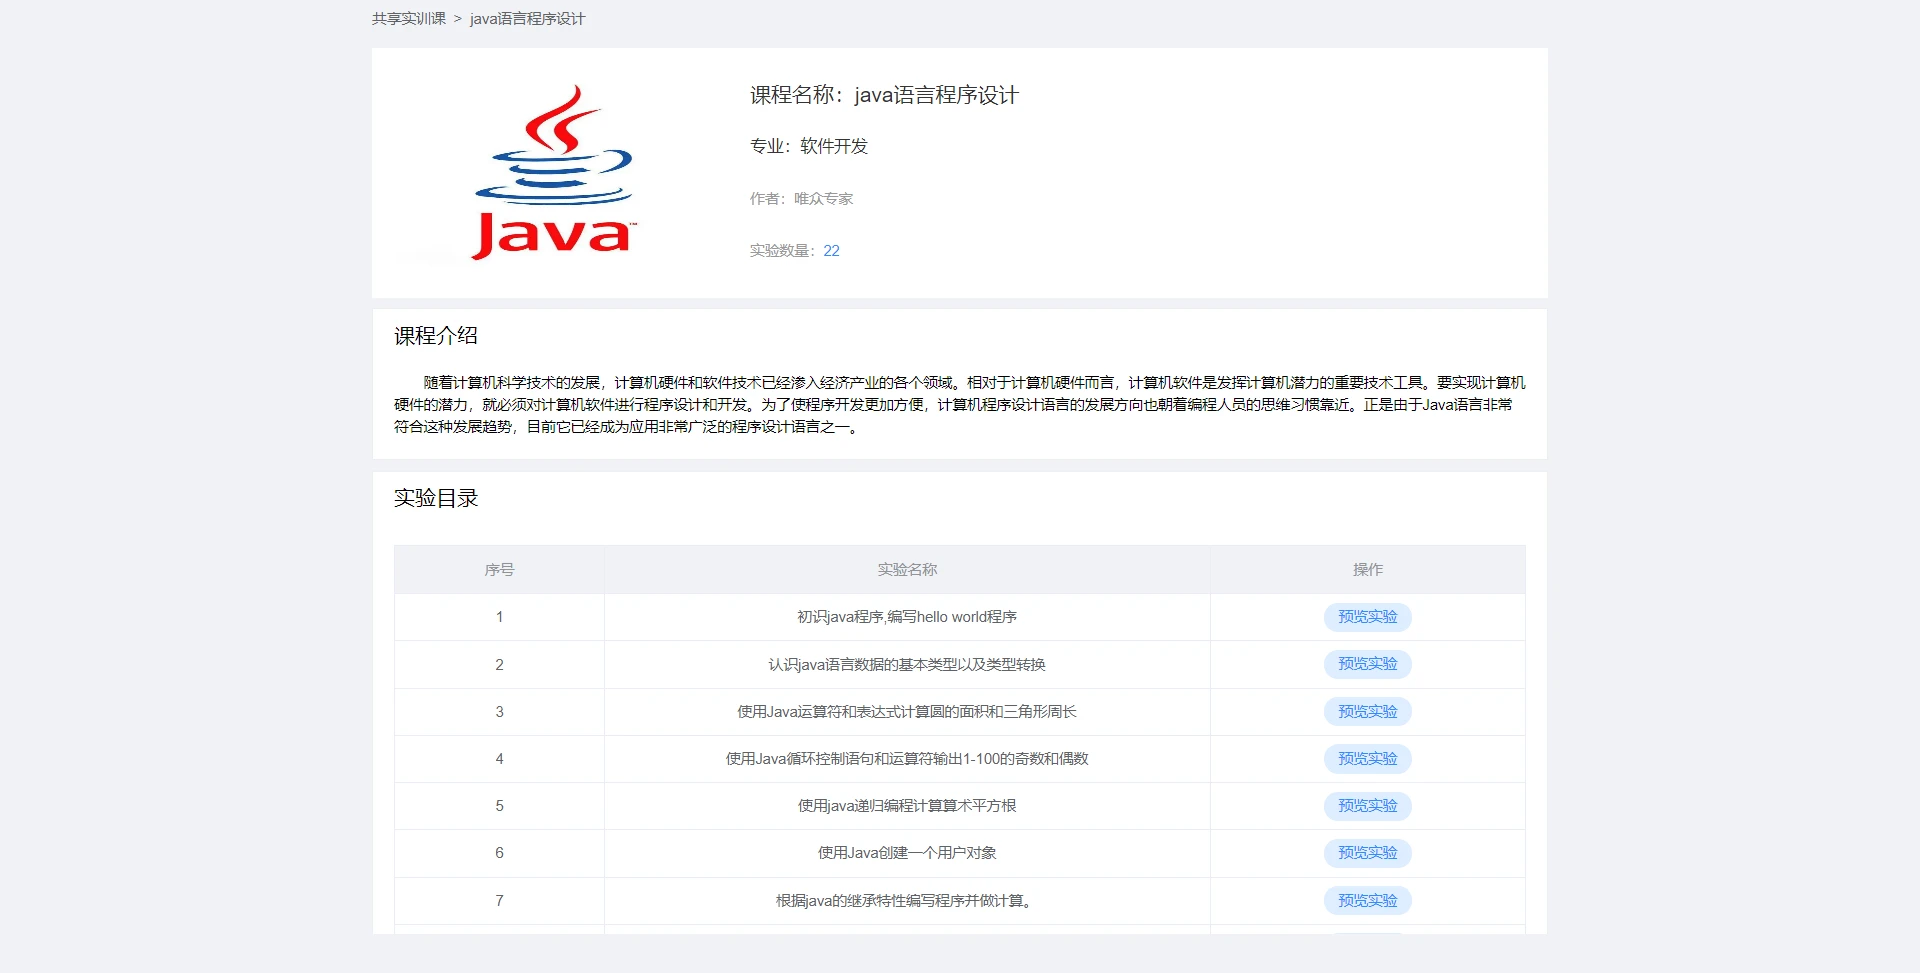Preview experiment 1 hello world program

point(1367,617)
